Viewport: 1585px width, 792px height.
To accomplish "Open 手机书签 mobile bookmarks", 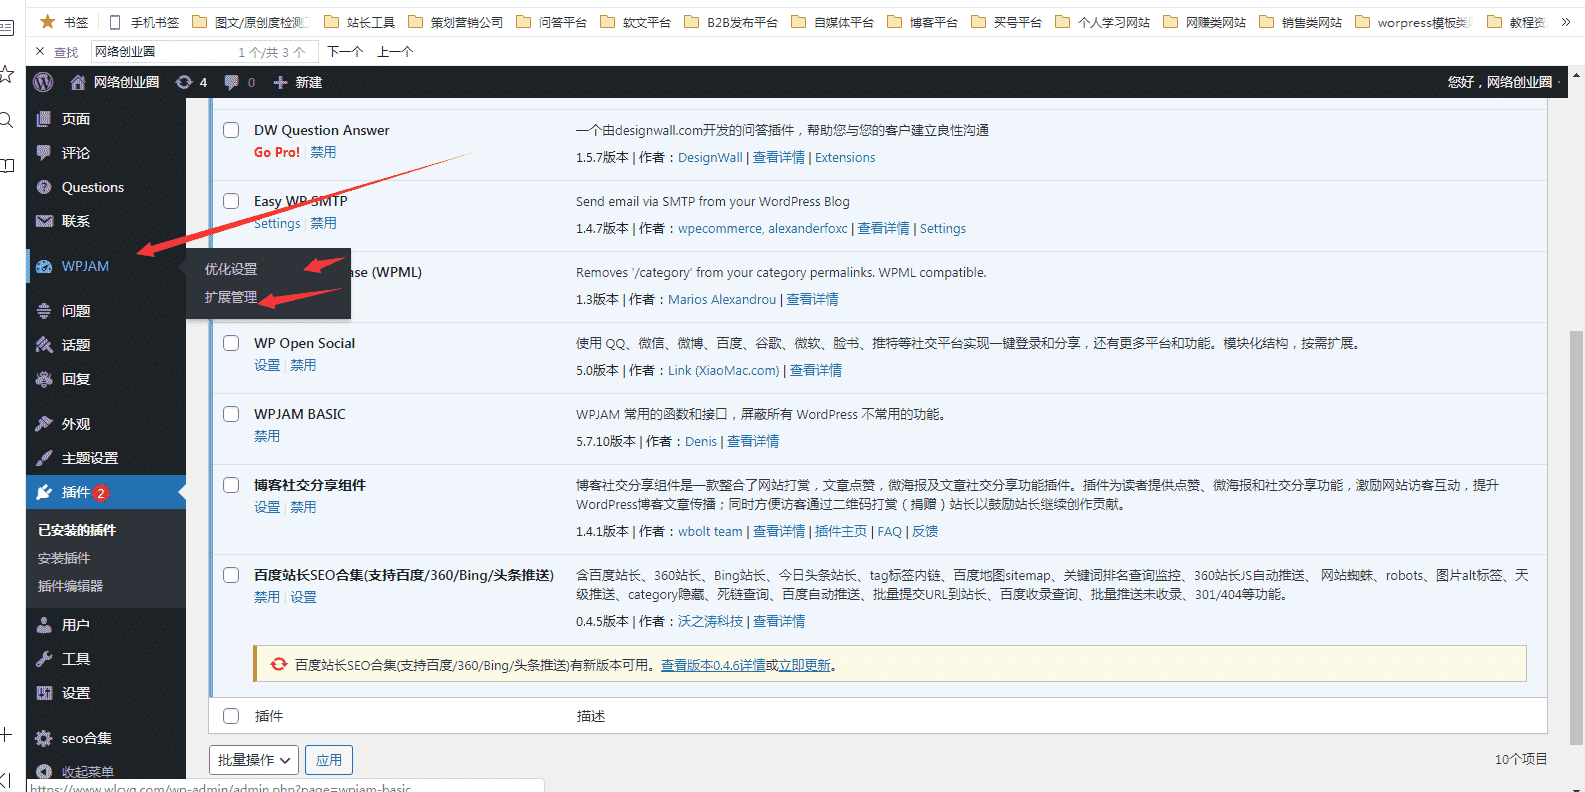I will 144,22.
